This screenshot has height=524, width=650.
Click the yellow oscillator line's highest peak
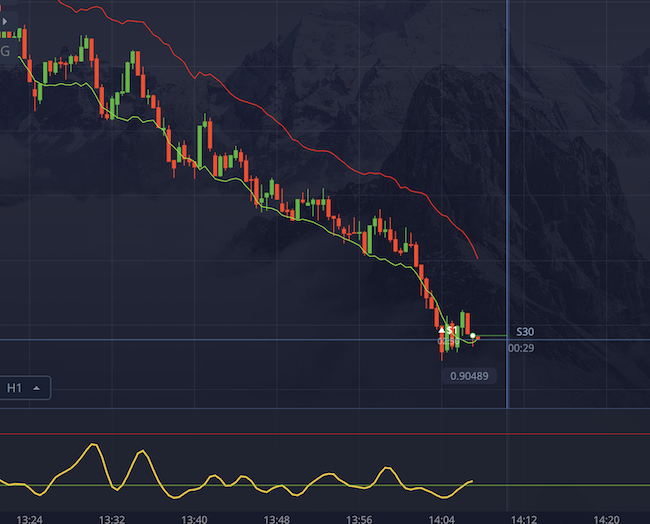94,445
